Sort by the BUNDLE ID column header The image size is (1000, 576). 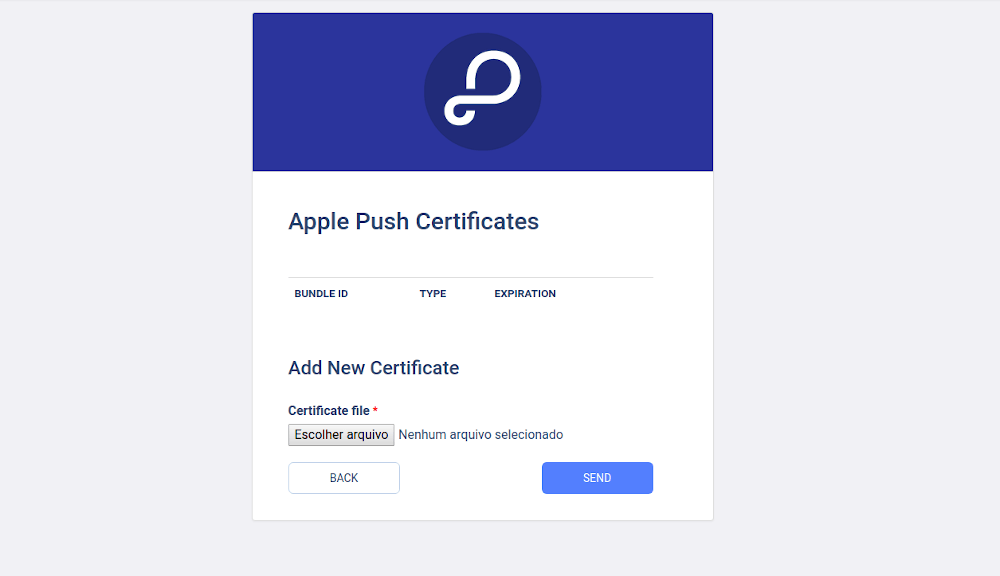321,293
